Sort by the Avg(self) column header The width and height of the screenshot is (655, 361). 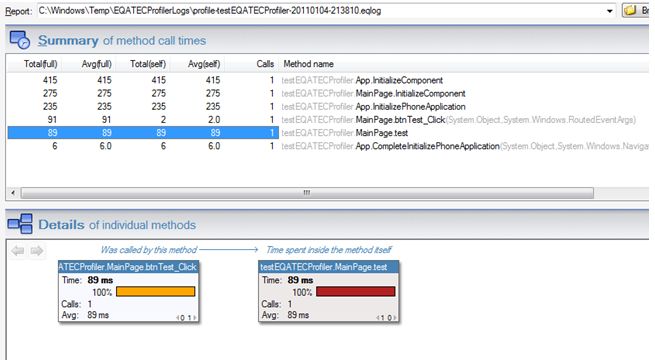coord(204,64)
